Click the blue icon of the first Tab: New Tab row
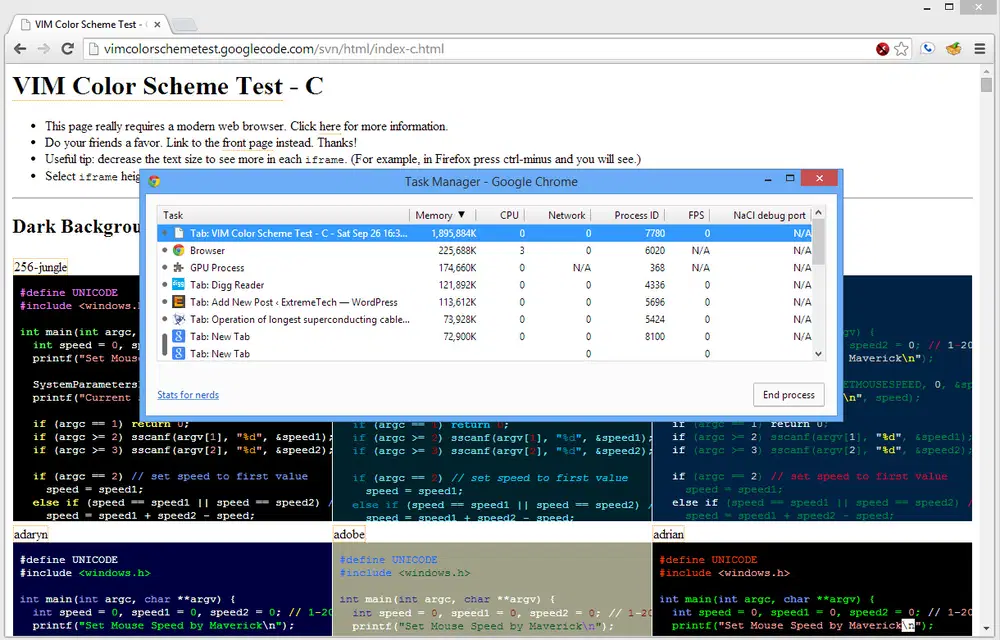This screenshot has height=640, width=1000. [179, 337]
